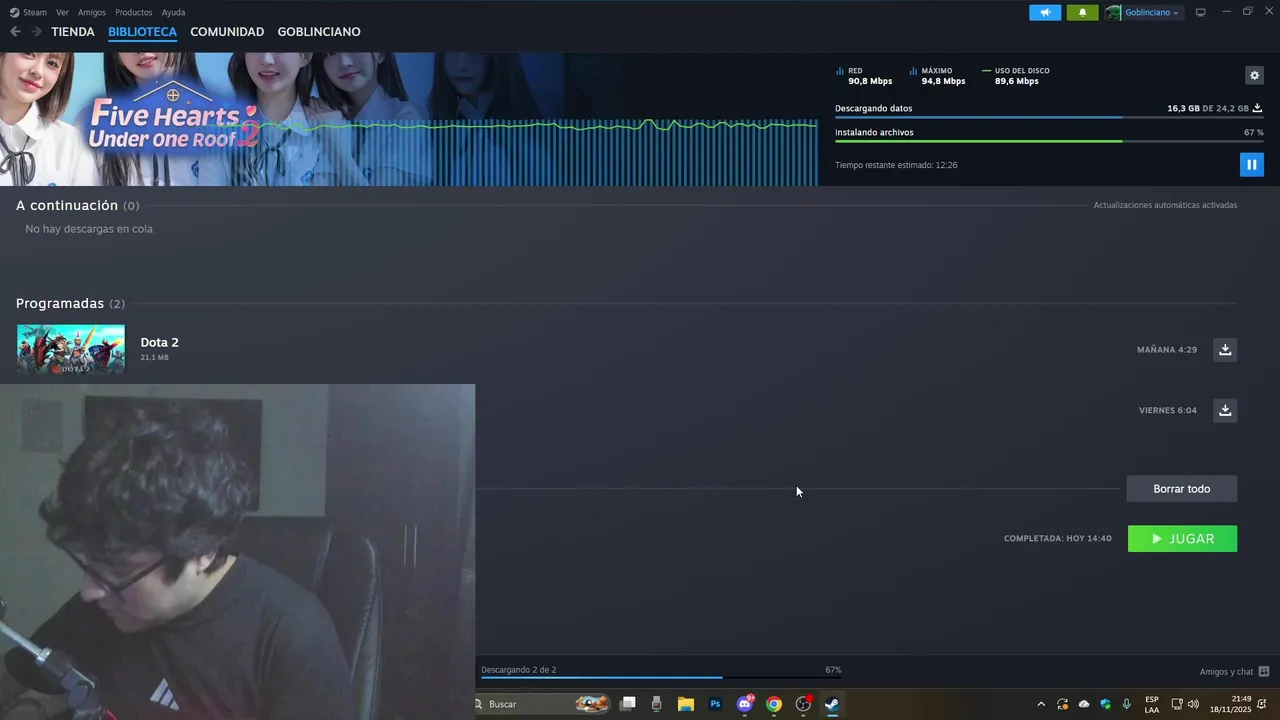Click "COMPLETADA: HOY 14:40" text
The height and width of the screenshot is (720, 1280).
tap(1058, 539)
